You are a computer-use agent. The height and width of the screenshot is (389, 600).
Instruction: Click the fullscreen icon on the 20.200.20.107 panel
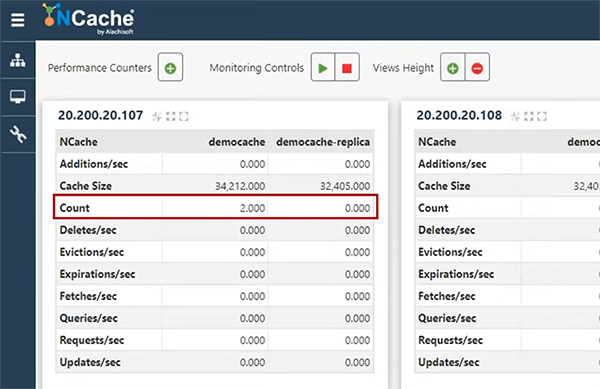tap(184, 116)
